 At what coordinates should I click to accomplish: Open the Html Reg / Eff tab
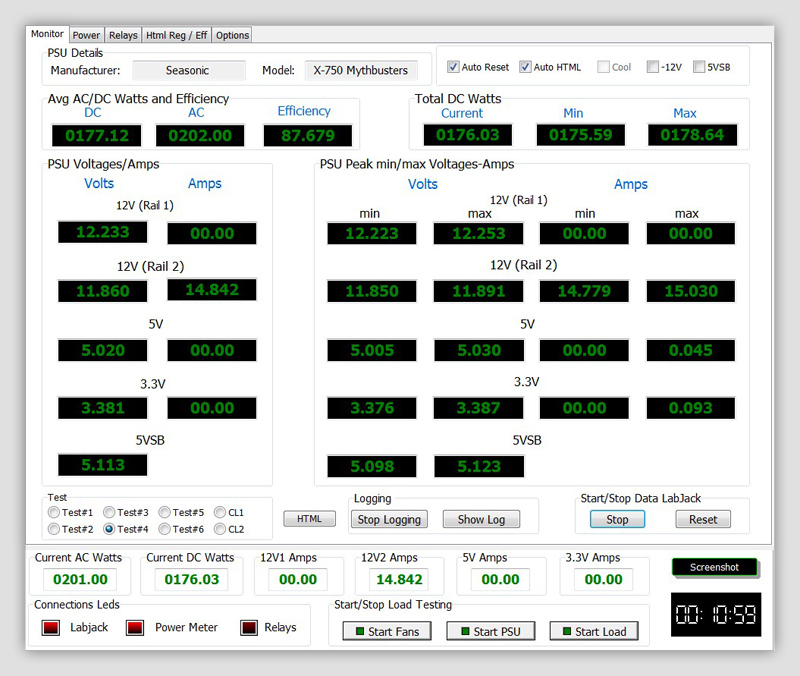(176, 35)
